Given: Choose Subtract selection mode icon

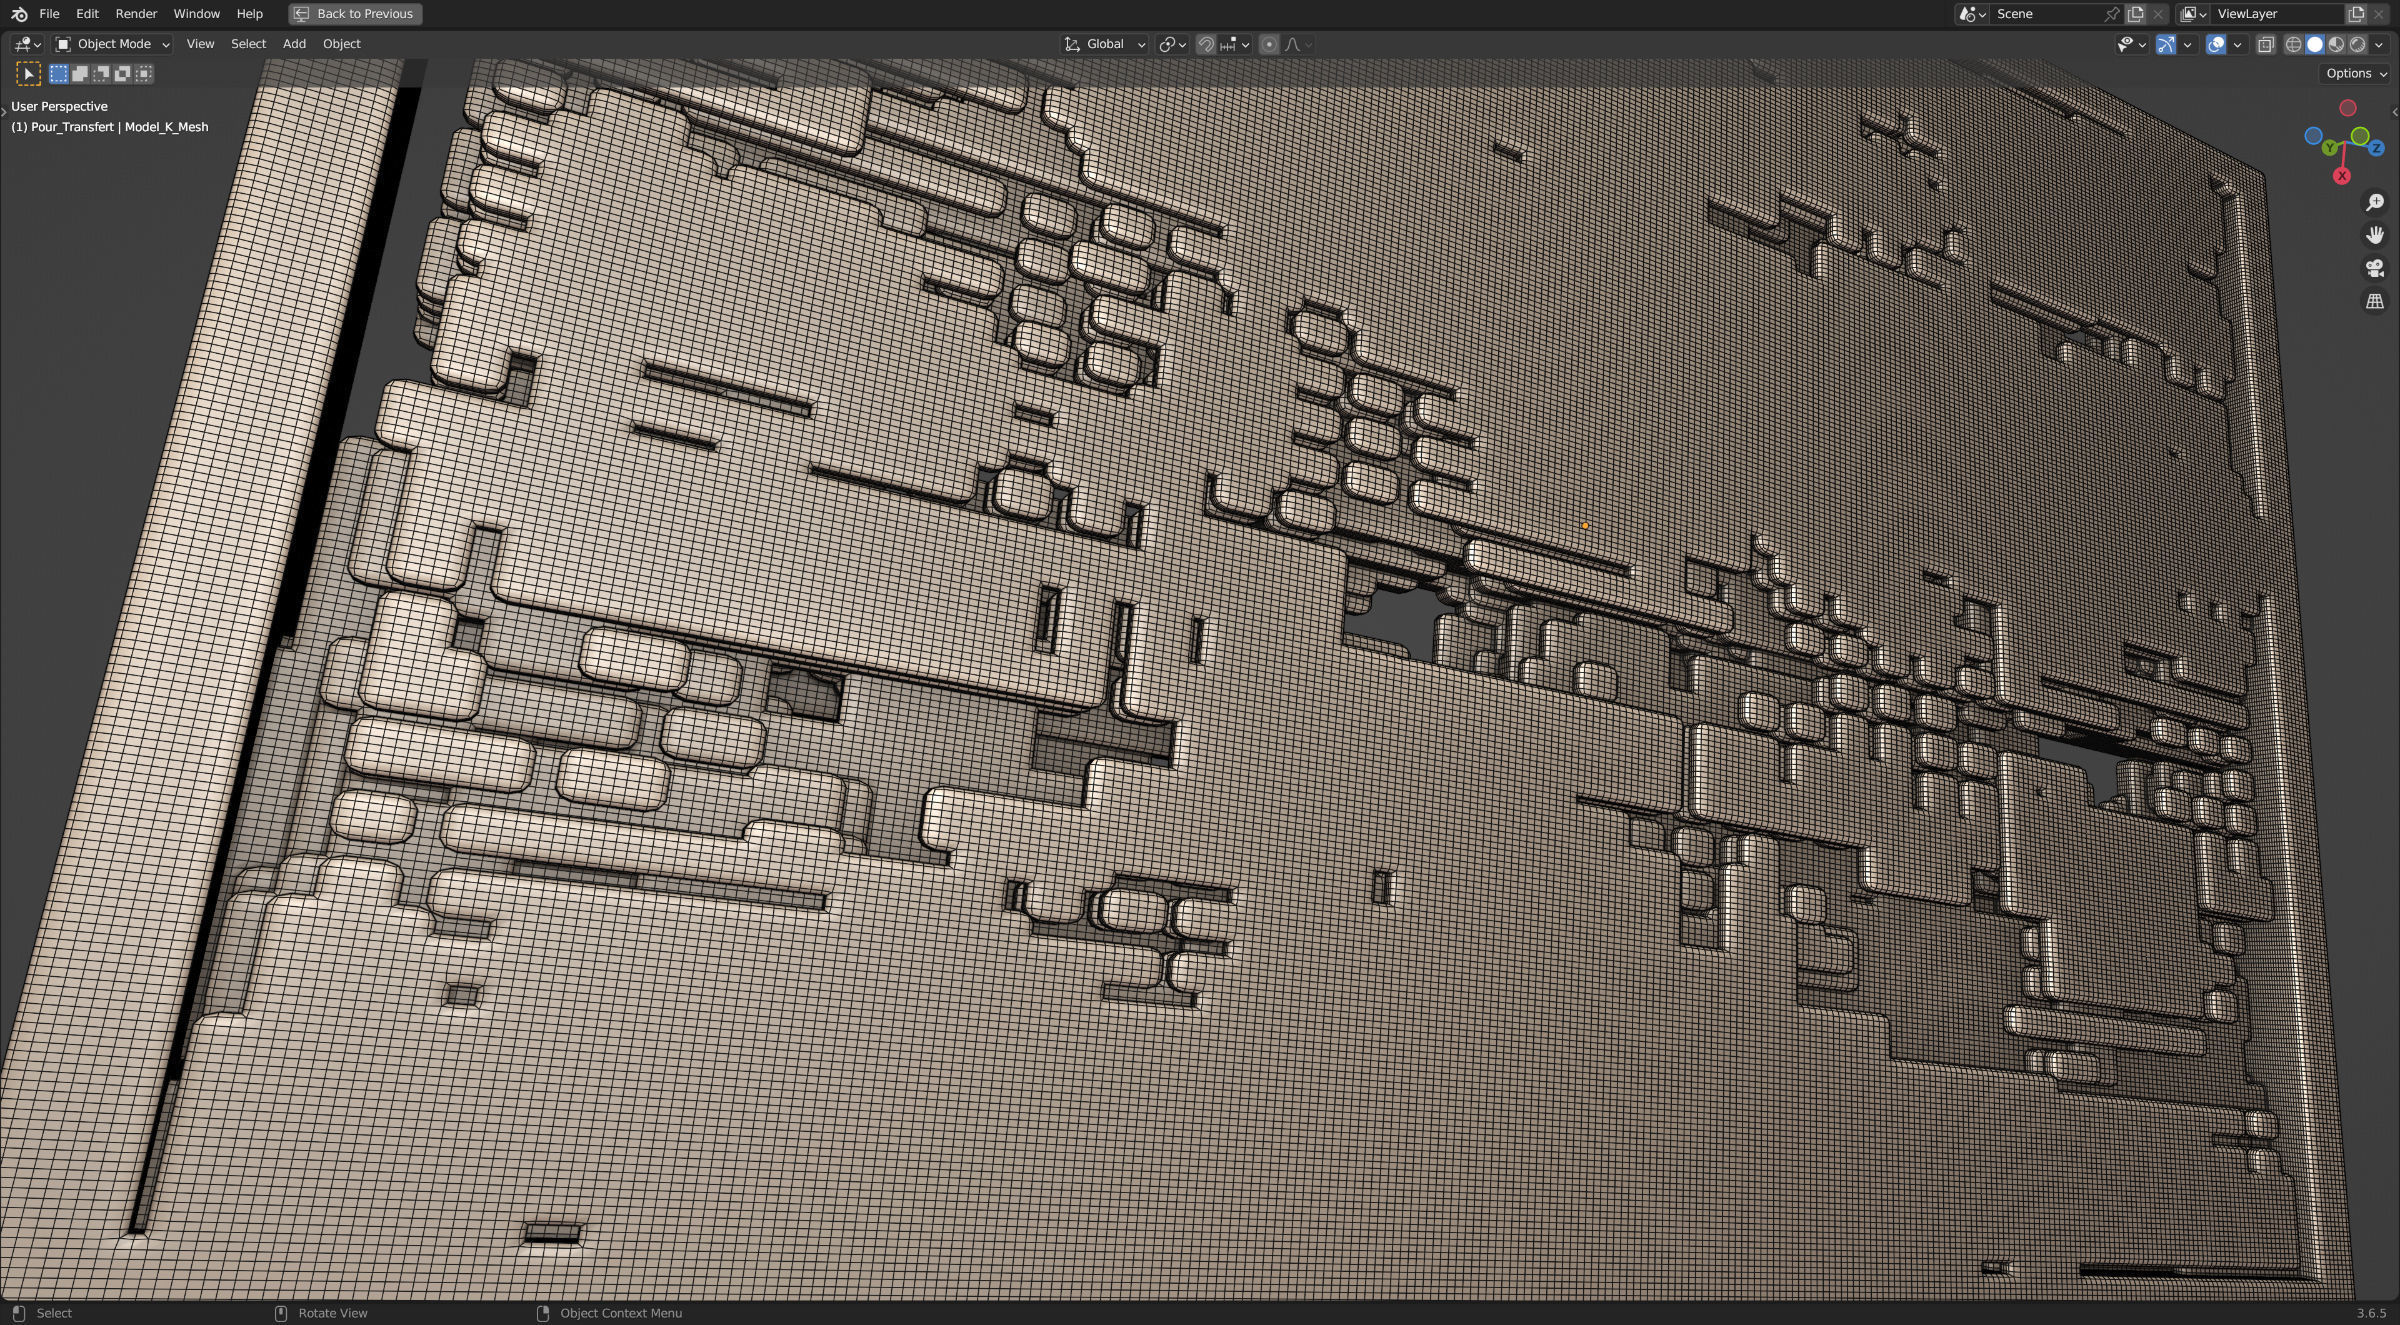Looking at the screenshot, I should pyautogui.click(x=101, y=74).
